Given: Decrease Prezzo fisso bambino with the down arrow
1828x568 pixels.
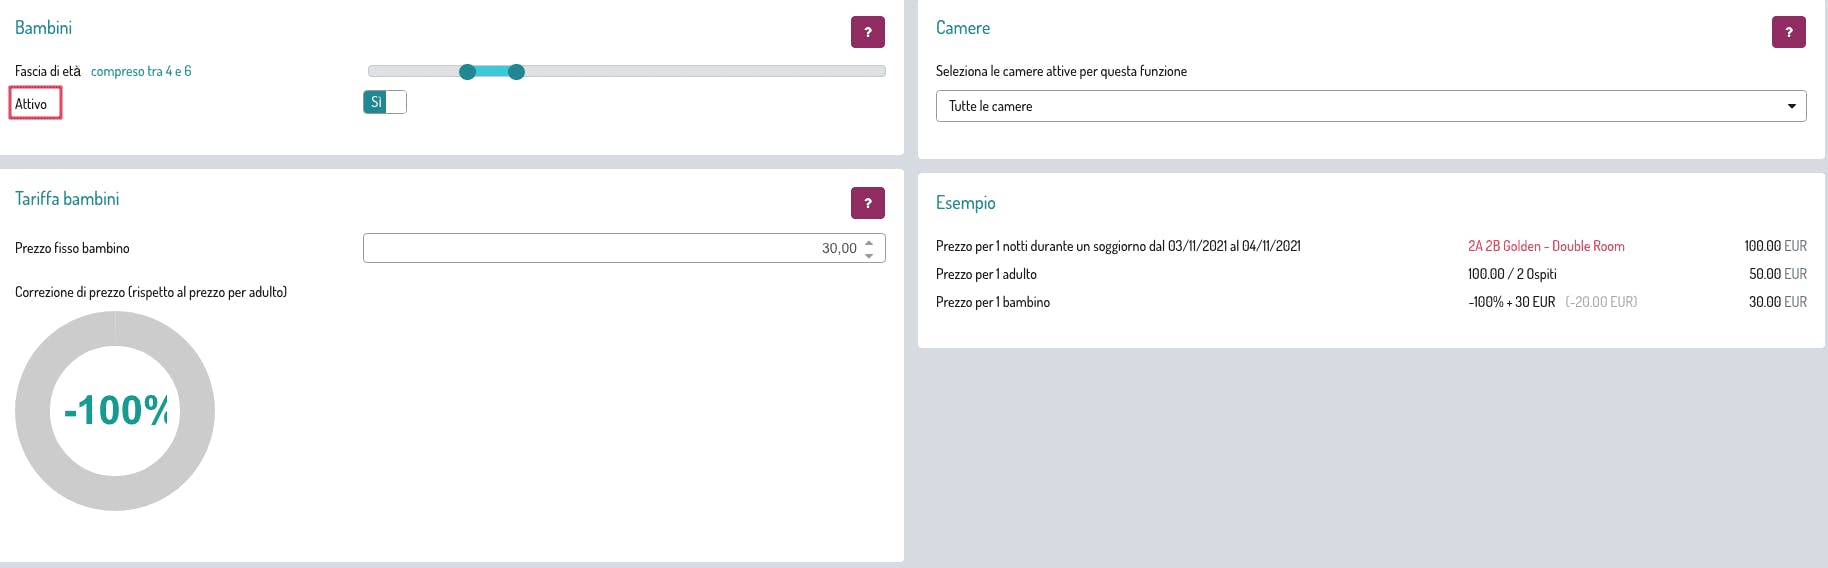Looking at the screenshot, I should [x=869, y=255].
